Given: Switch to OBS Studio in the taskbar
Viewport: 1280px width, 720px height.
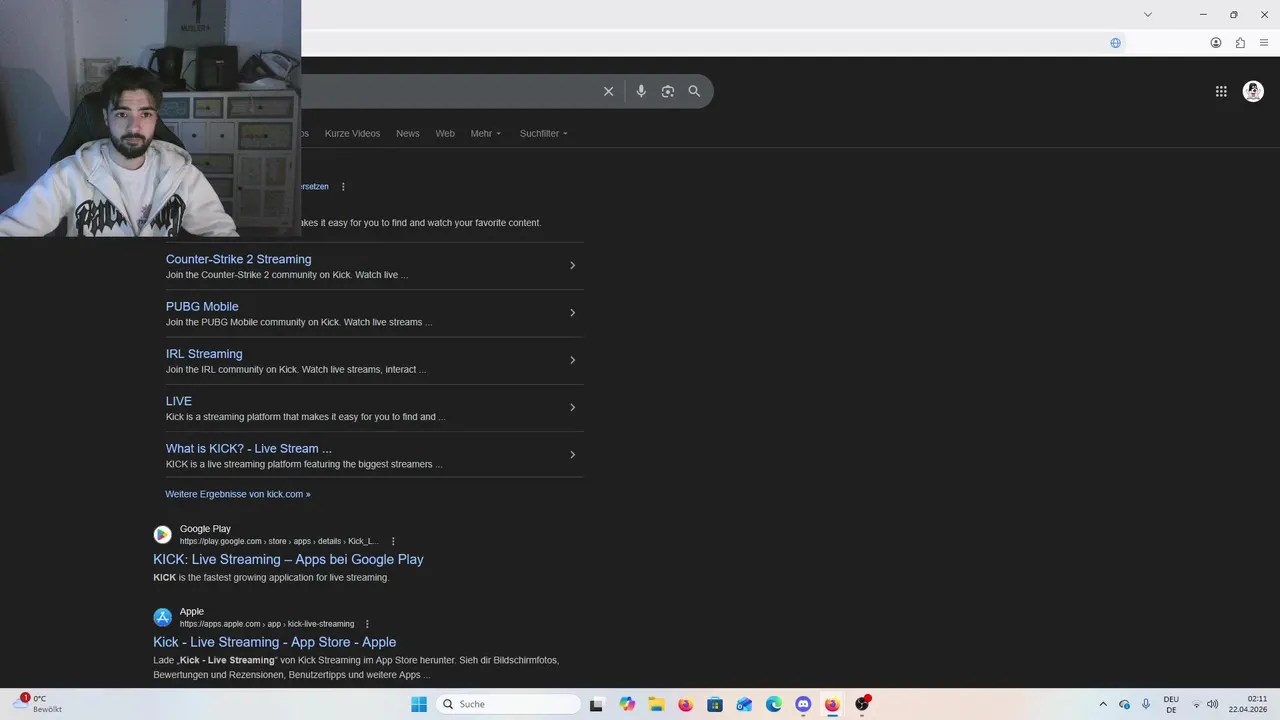Looking at the screenshot, I should pos(862,704).
